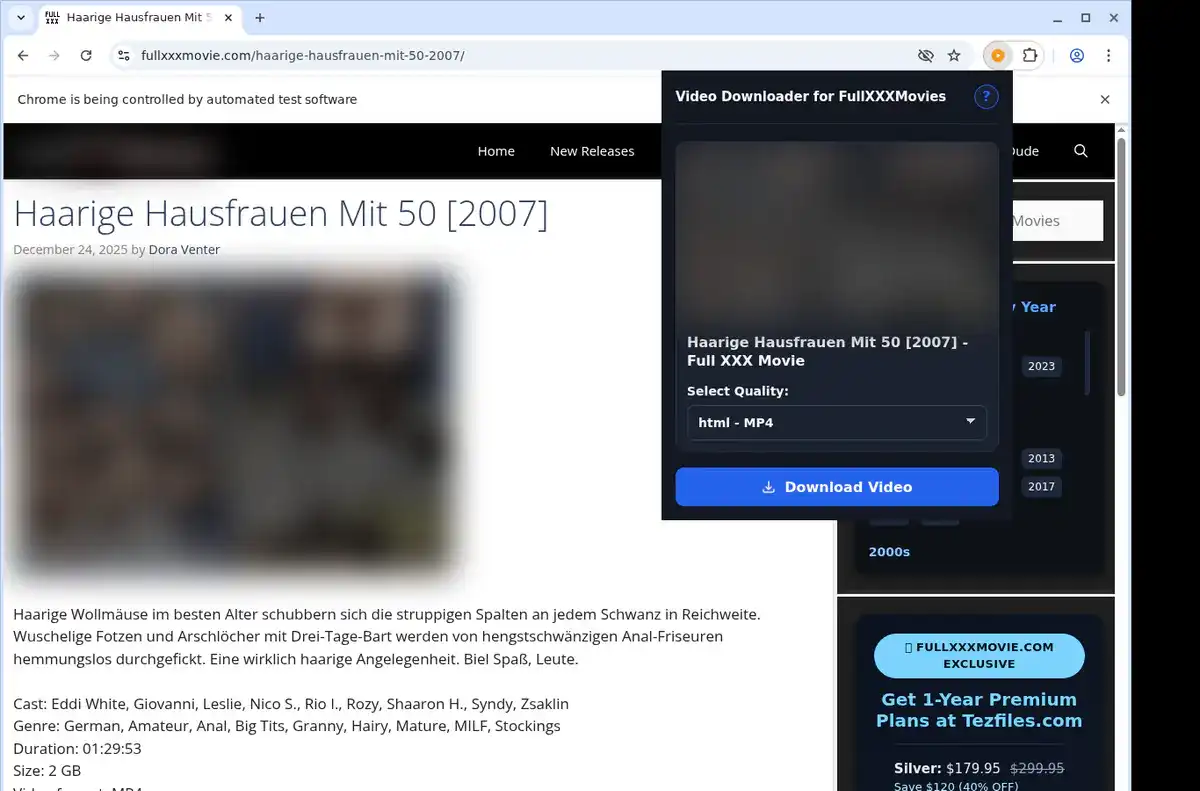Open the crossed-eye tracking protection icon

click(x=925, y=56)
